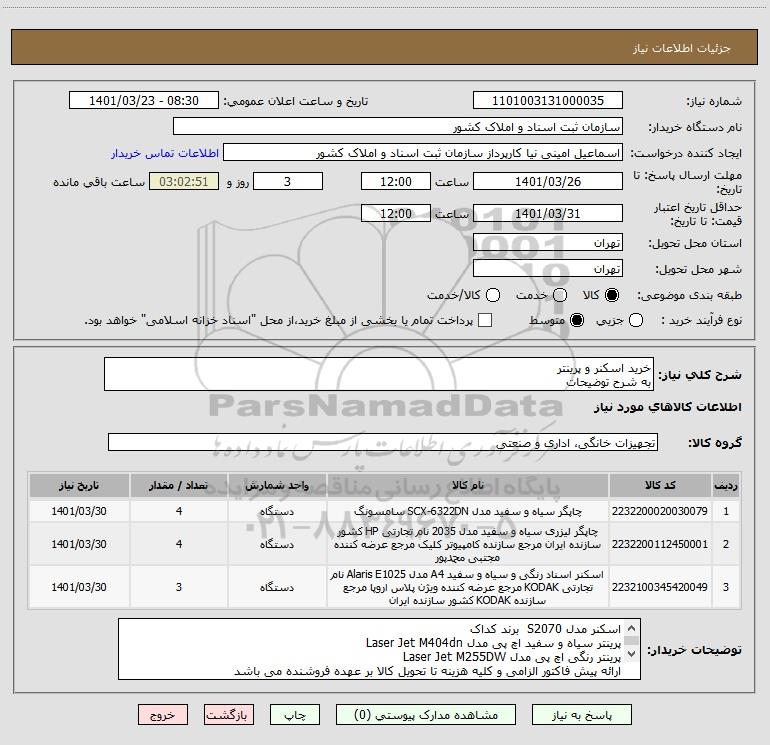Click the price validity date 1401/03/31

tap(548, 213)
